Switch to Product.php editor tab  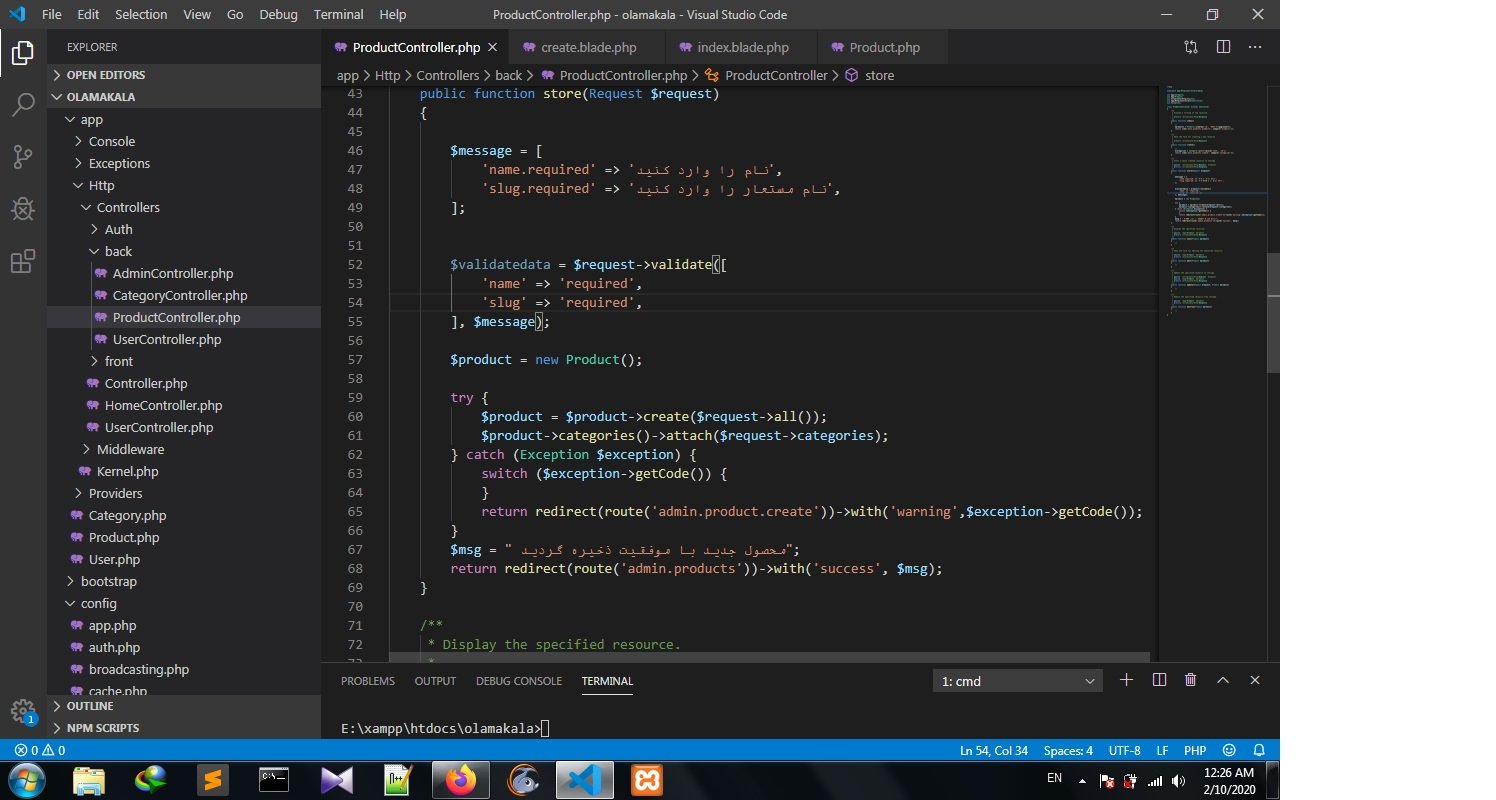884,47
